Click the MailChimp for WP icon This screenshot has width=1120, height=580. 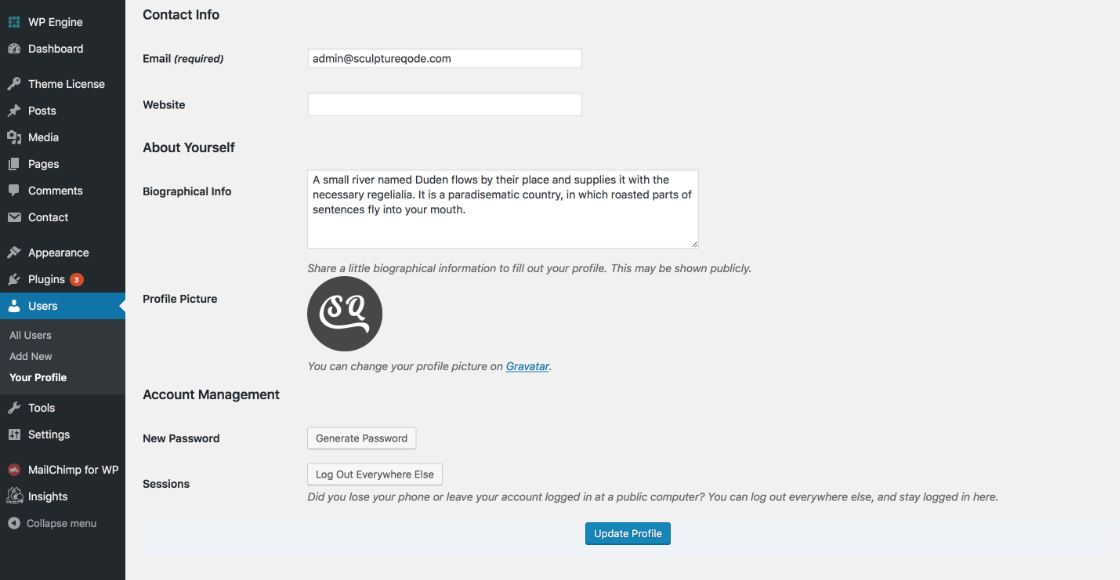[x=14, y=470]
